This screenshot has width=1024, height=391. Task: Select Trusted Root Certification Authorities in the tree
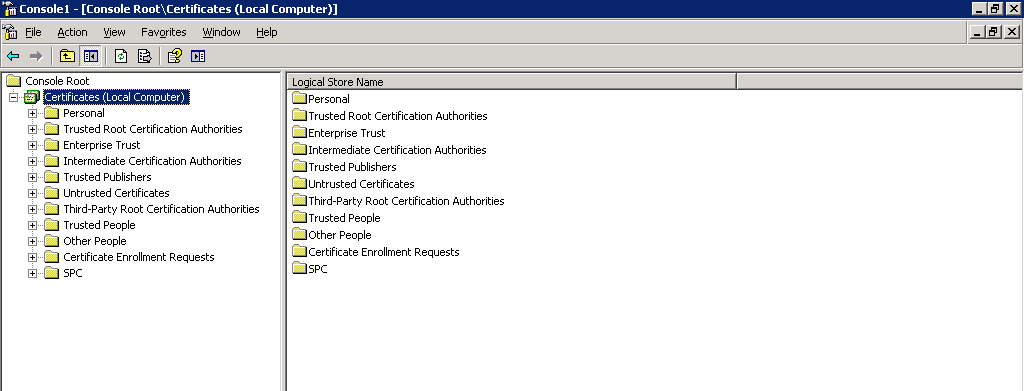tap(153, 129)
